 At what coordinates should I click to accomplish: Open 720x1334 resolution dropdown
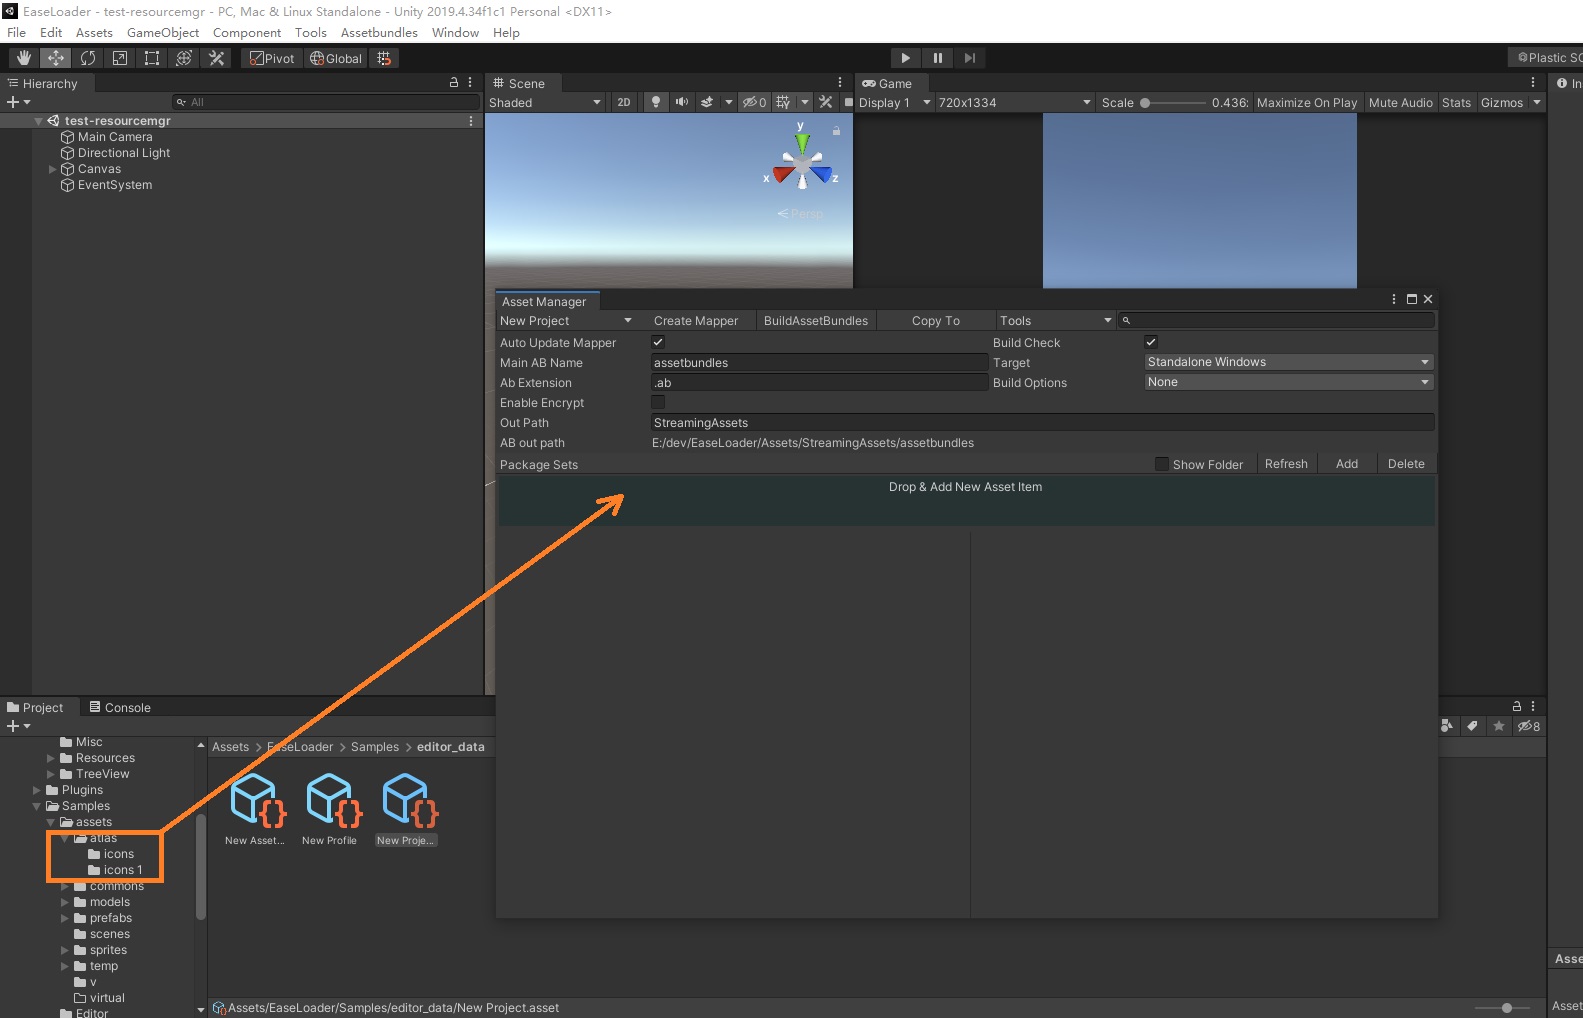point(1014,102)
